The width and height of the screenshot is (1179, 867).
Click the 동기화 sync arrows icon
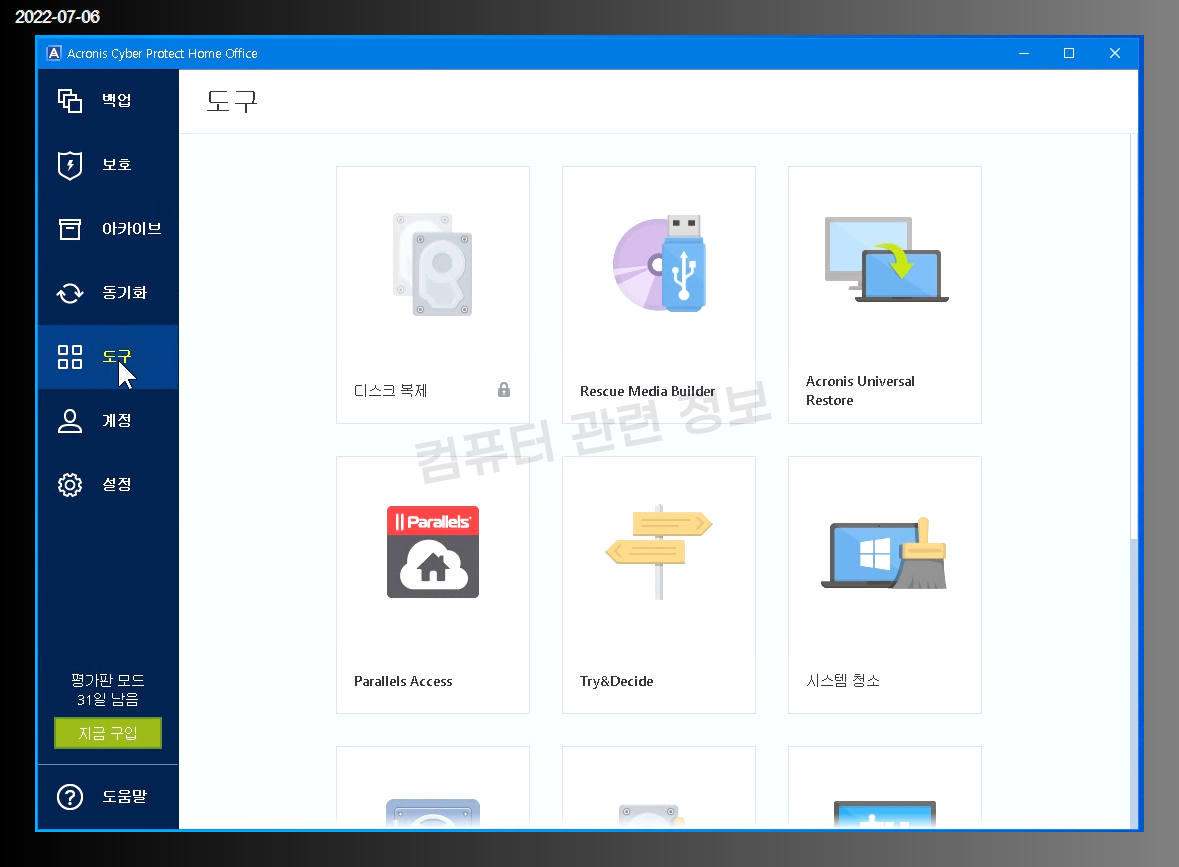point(70,293)
